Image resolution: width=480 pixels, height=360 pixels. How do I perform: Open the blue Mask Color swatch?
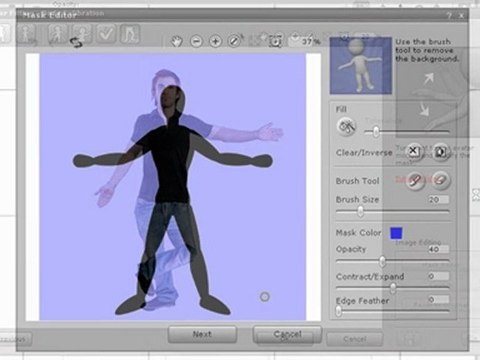(x=396, y=233)
